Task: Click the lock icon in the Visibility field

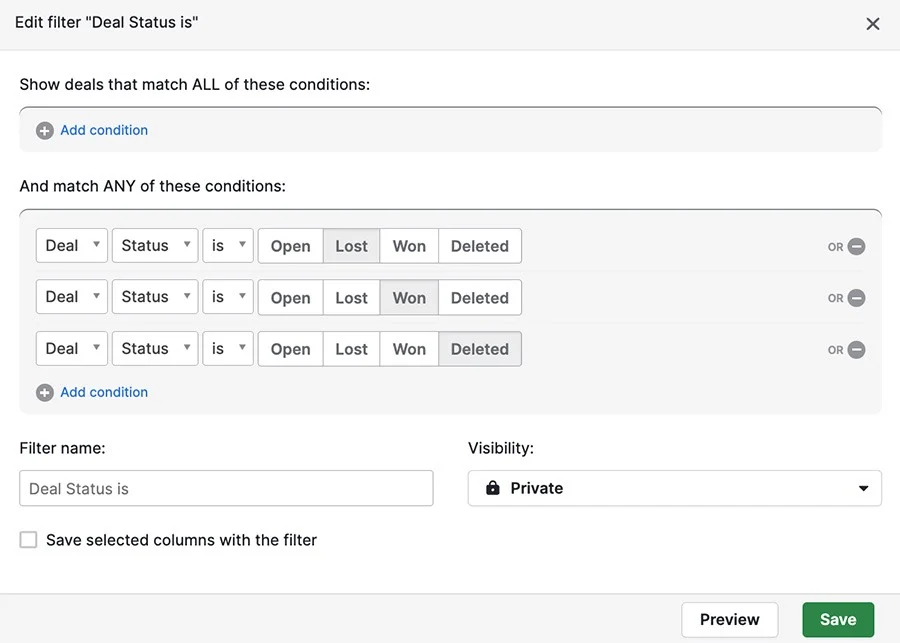Action: (492, 487)
